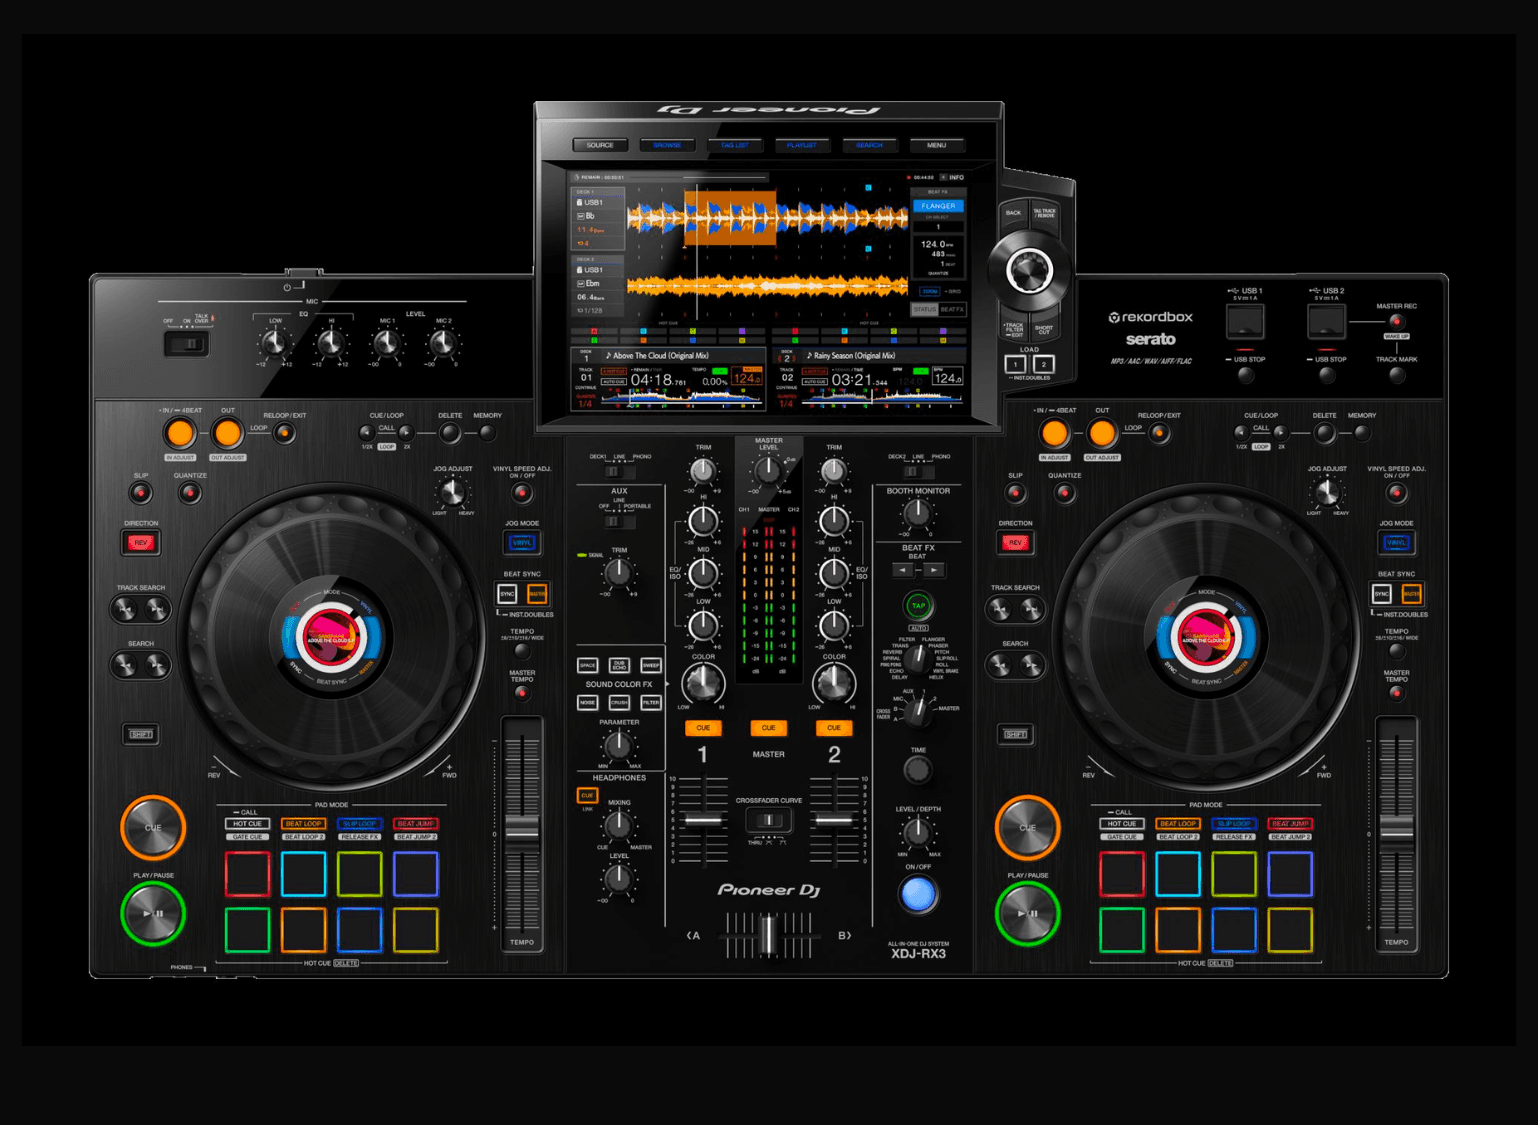Click the left jog wheel center display

[331, 638]
